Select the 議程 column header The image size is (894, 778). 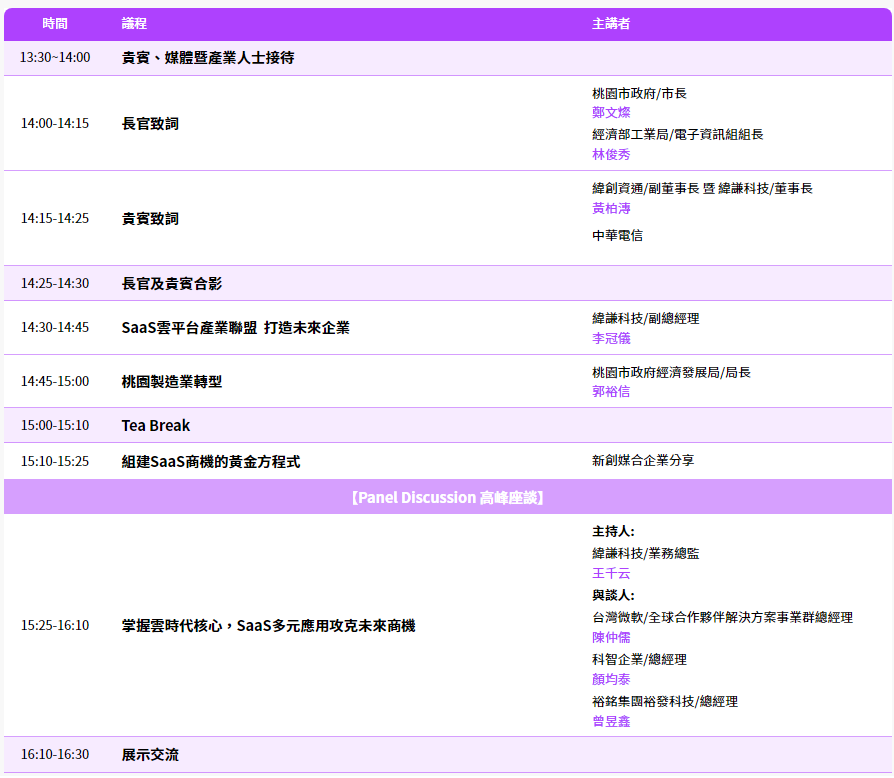(134, 23)
